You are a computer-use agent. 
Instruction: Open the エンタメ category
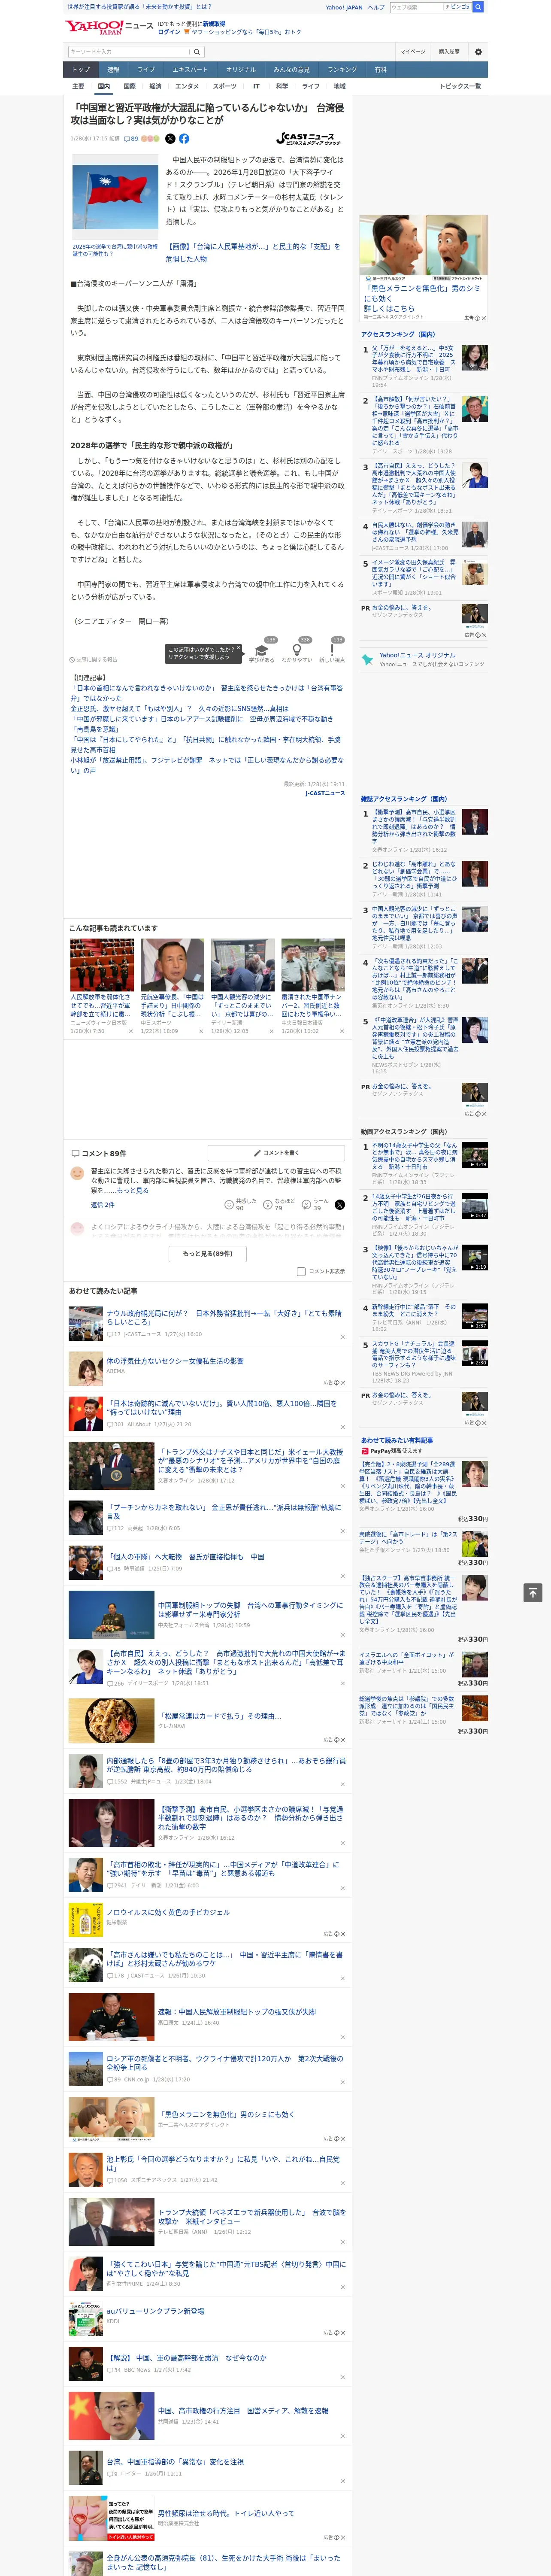187,86
